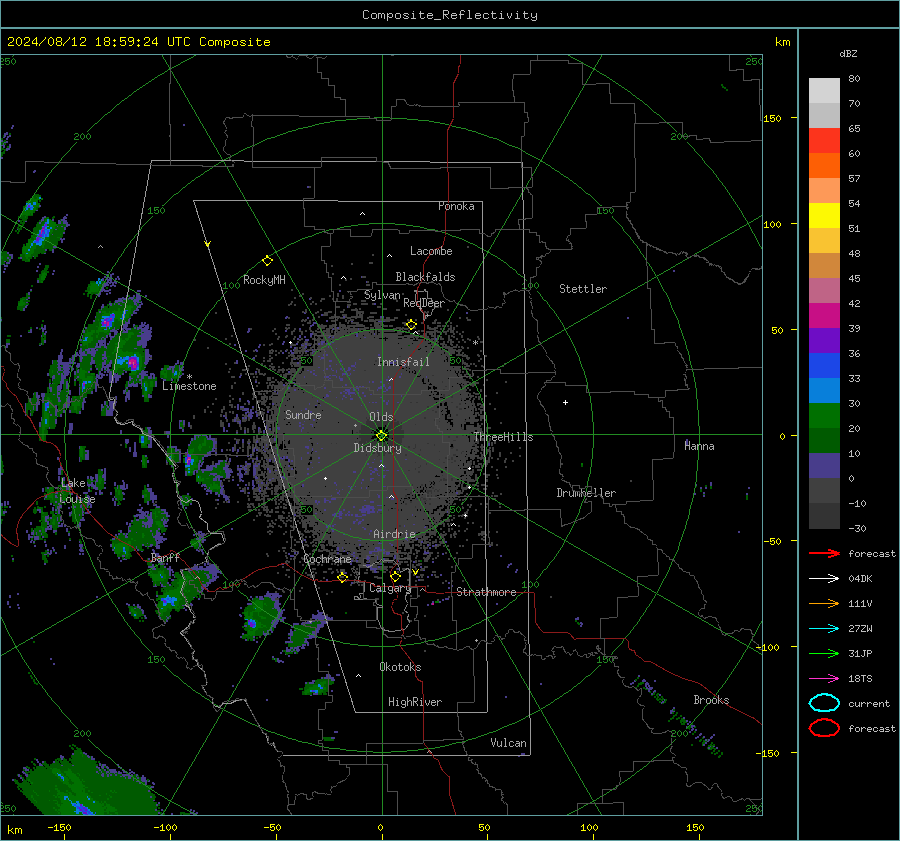This screenshot has height=841, width=900.
Task: Click the current legend text
Action: 869,703
